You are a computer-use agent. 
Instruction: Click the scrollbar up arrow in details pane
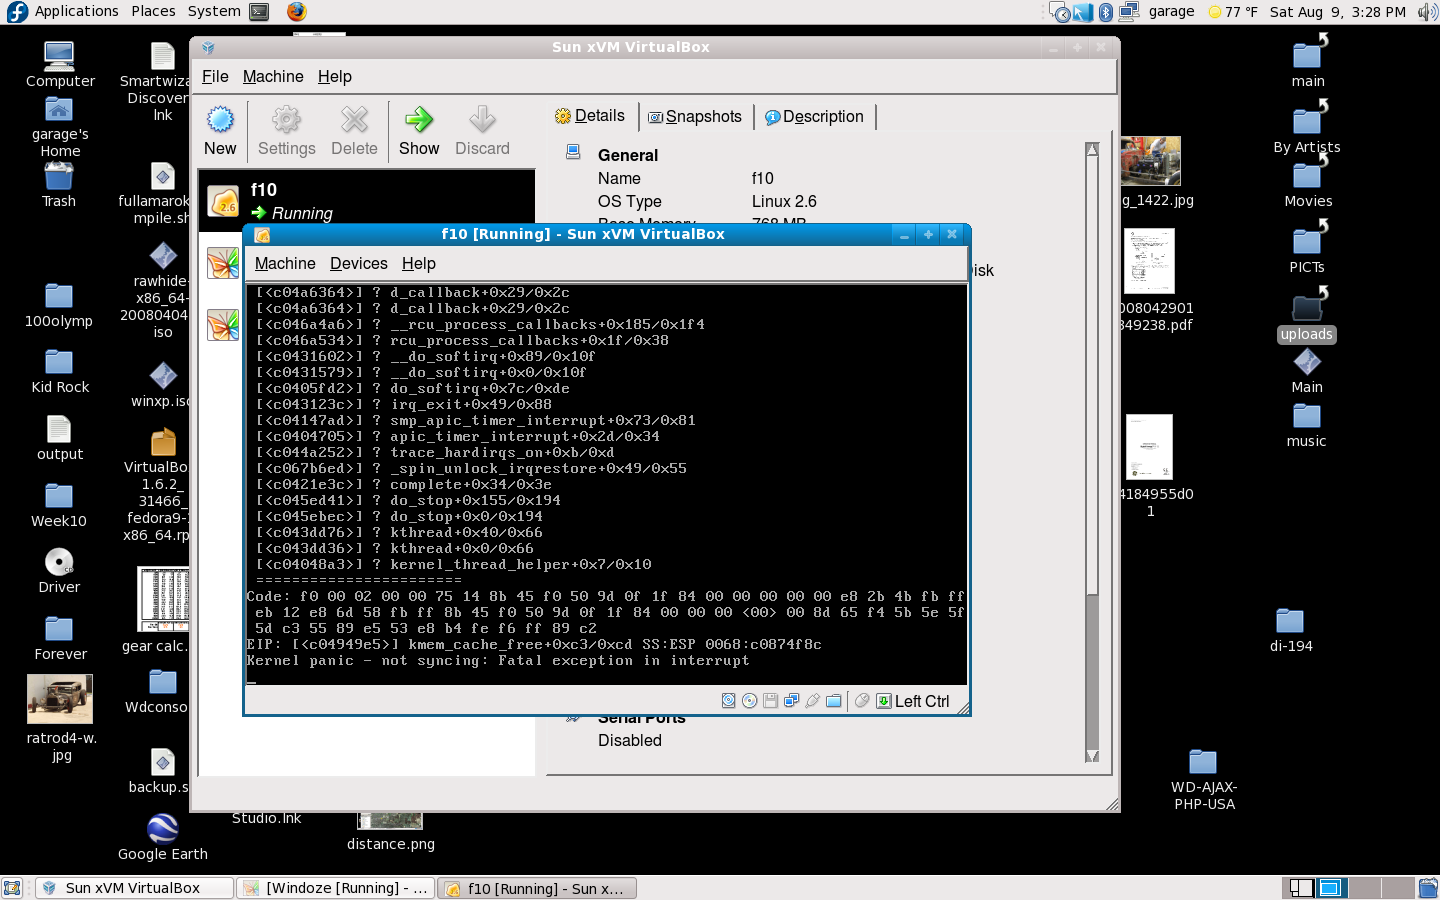click(x=1092, y=149)
